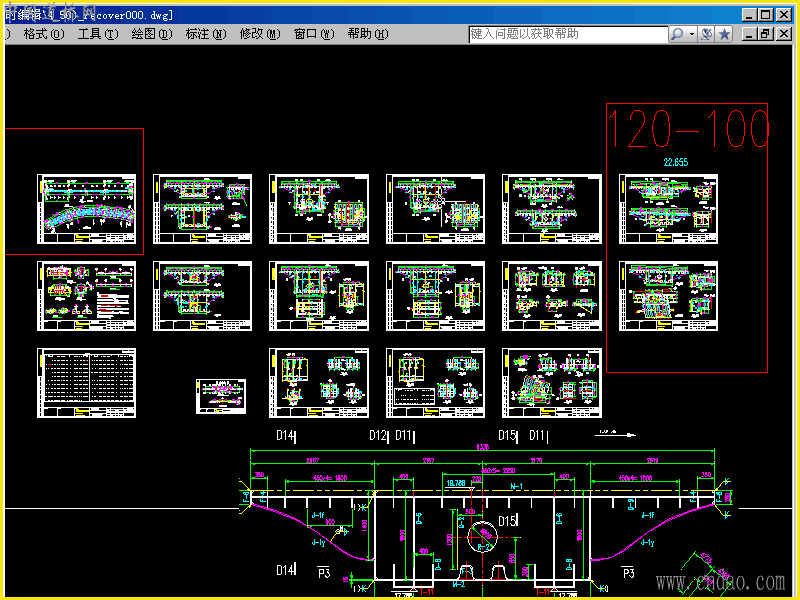Click the yellow "N-1" label
The image size is (800, 600).
[517, 487]
